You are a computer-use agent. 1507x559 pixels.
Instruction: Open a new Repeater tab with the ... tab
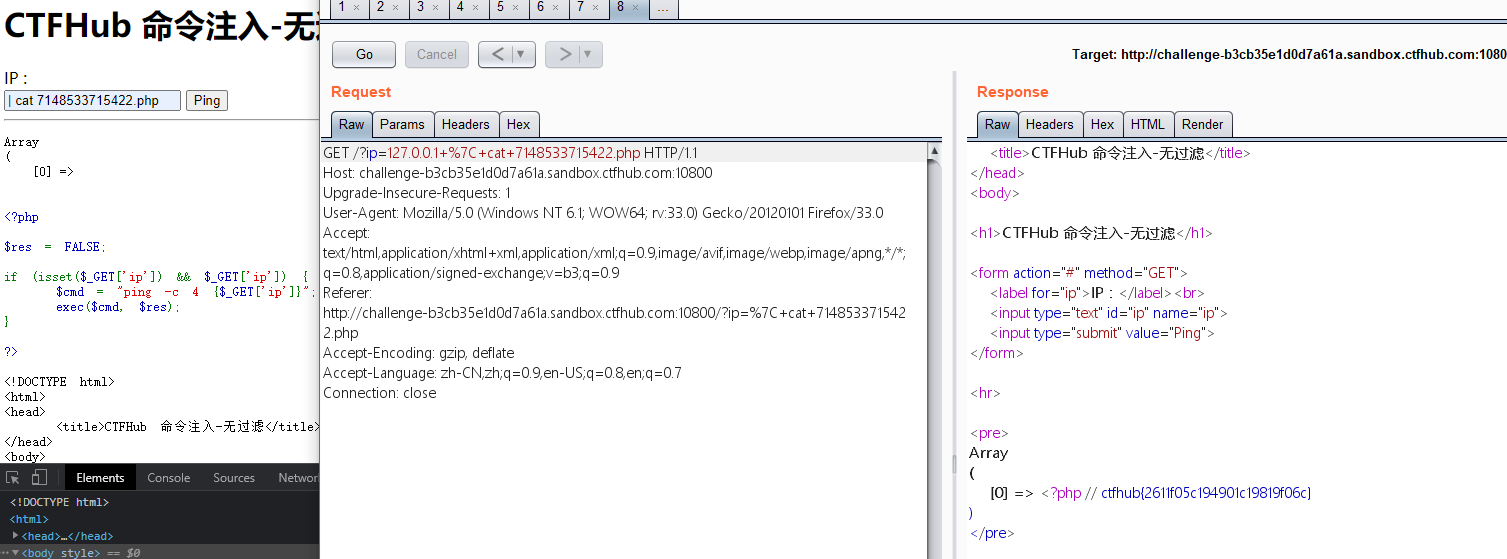click(663, 8)
